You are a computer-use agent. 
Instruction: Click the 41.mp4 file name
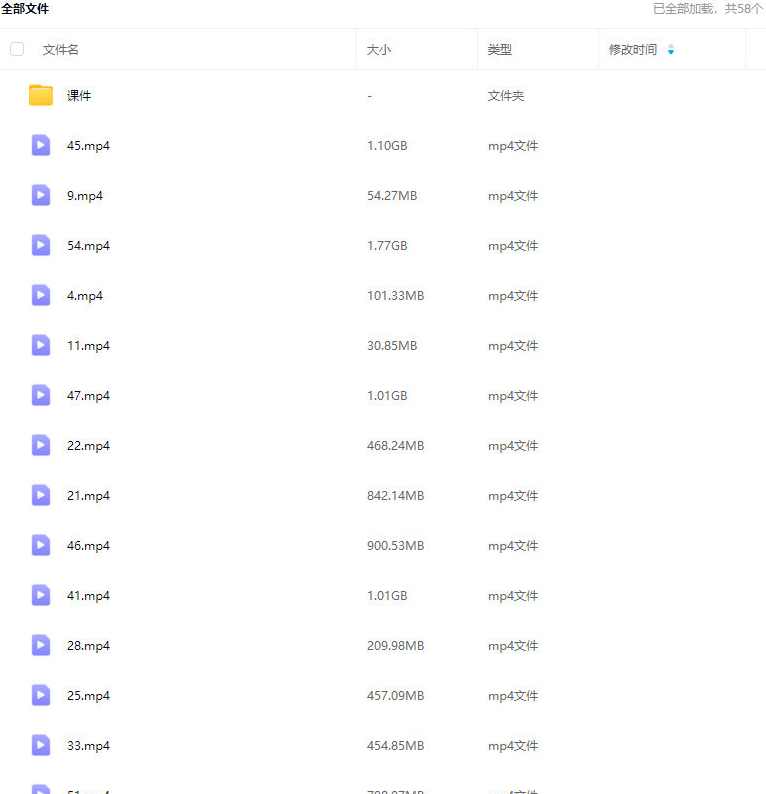[x=88, y=596]
